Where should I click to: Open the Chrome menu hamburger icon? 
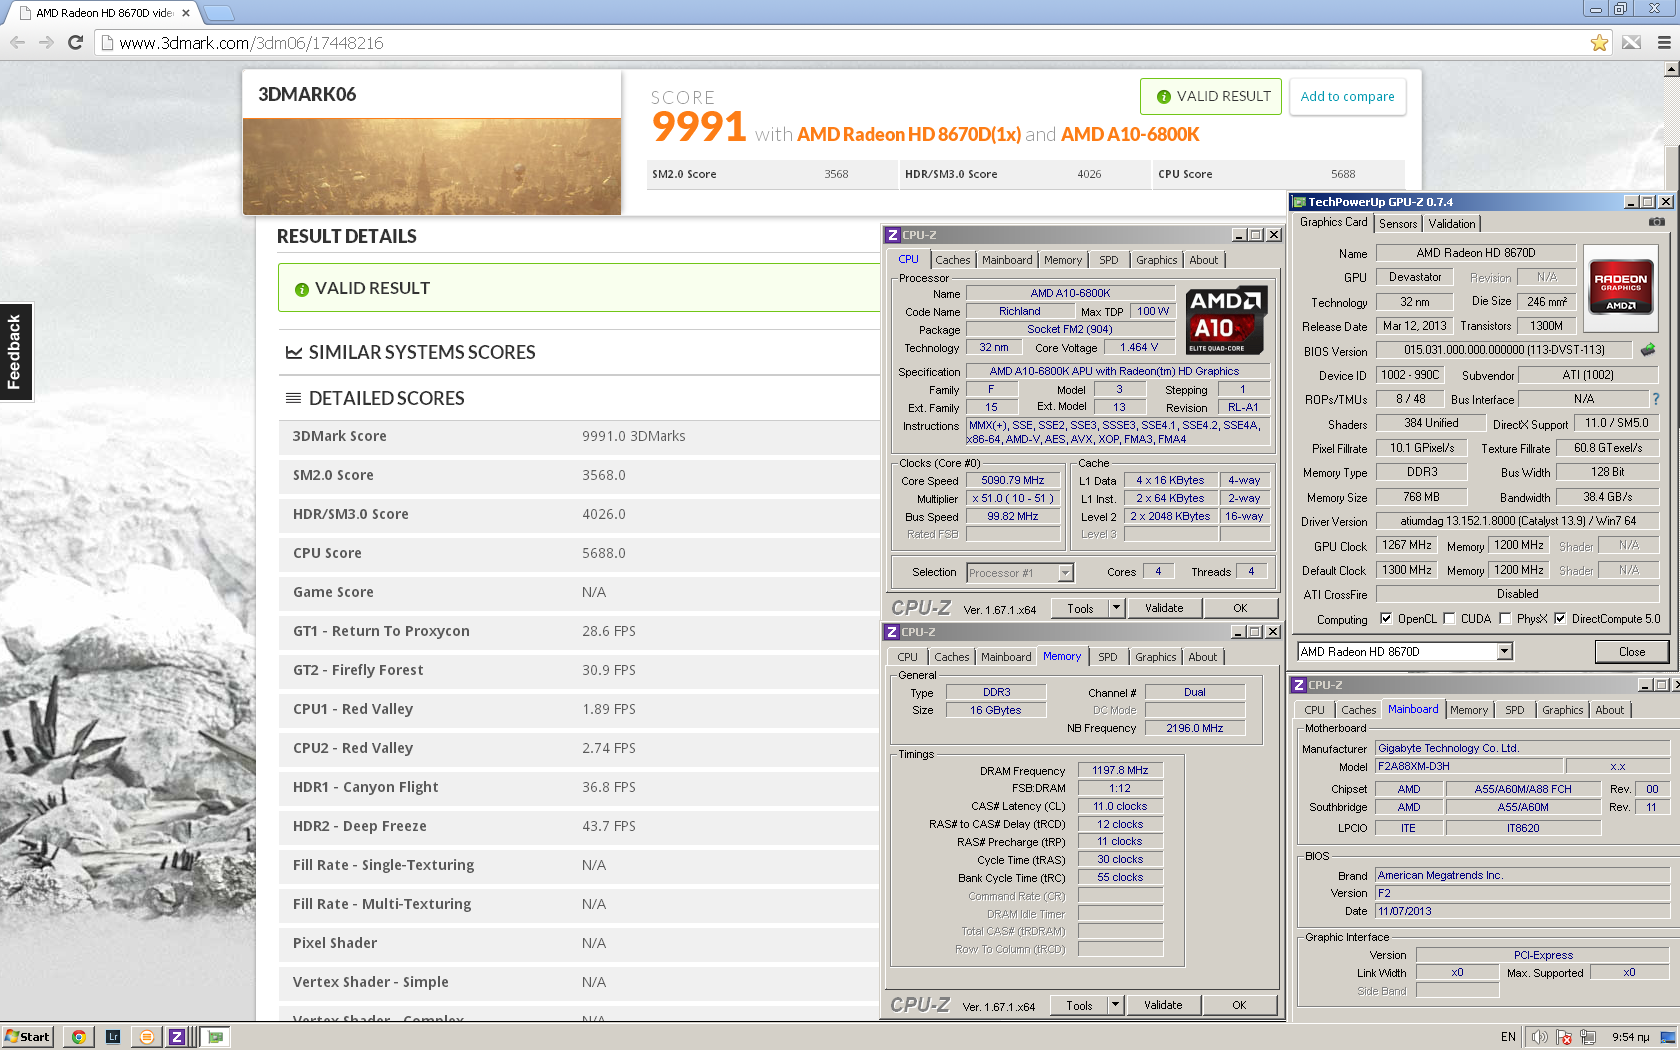(1664, 43)
